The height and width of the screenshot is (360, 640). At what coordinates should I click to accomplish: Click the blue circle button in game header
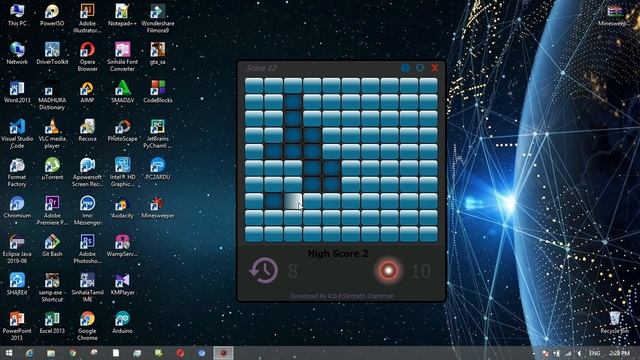coord(405,68)
